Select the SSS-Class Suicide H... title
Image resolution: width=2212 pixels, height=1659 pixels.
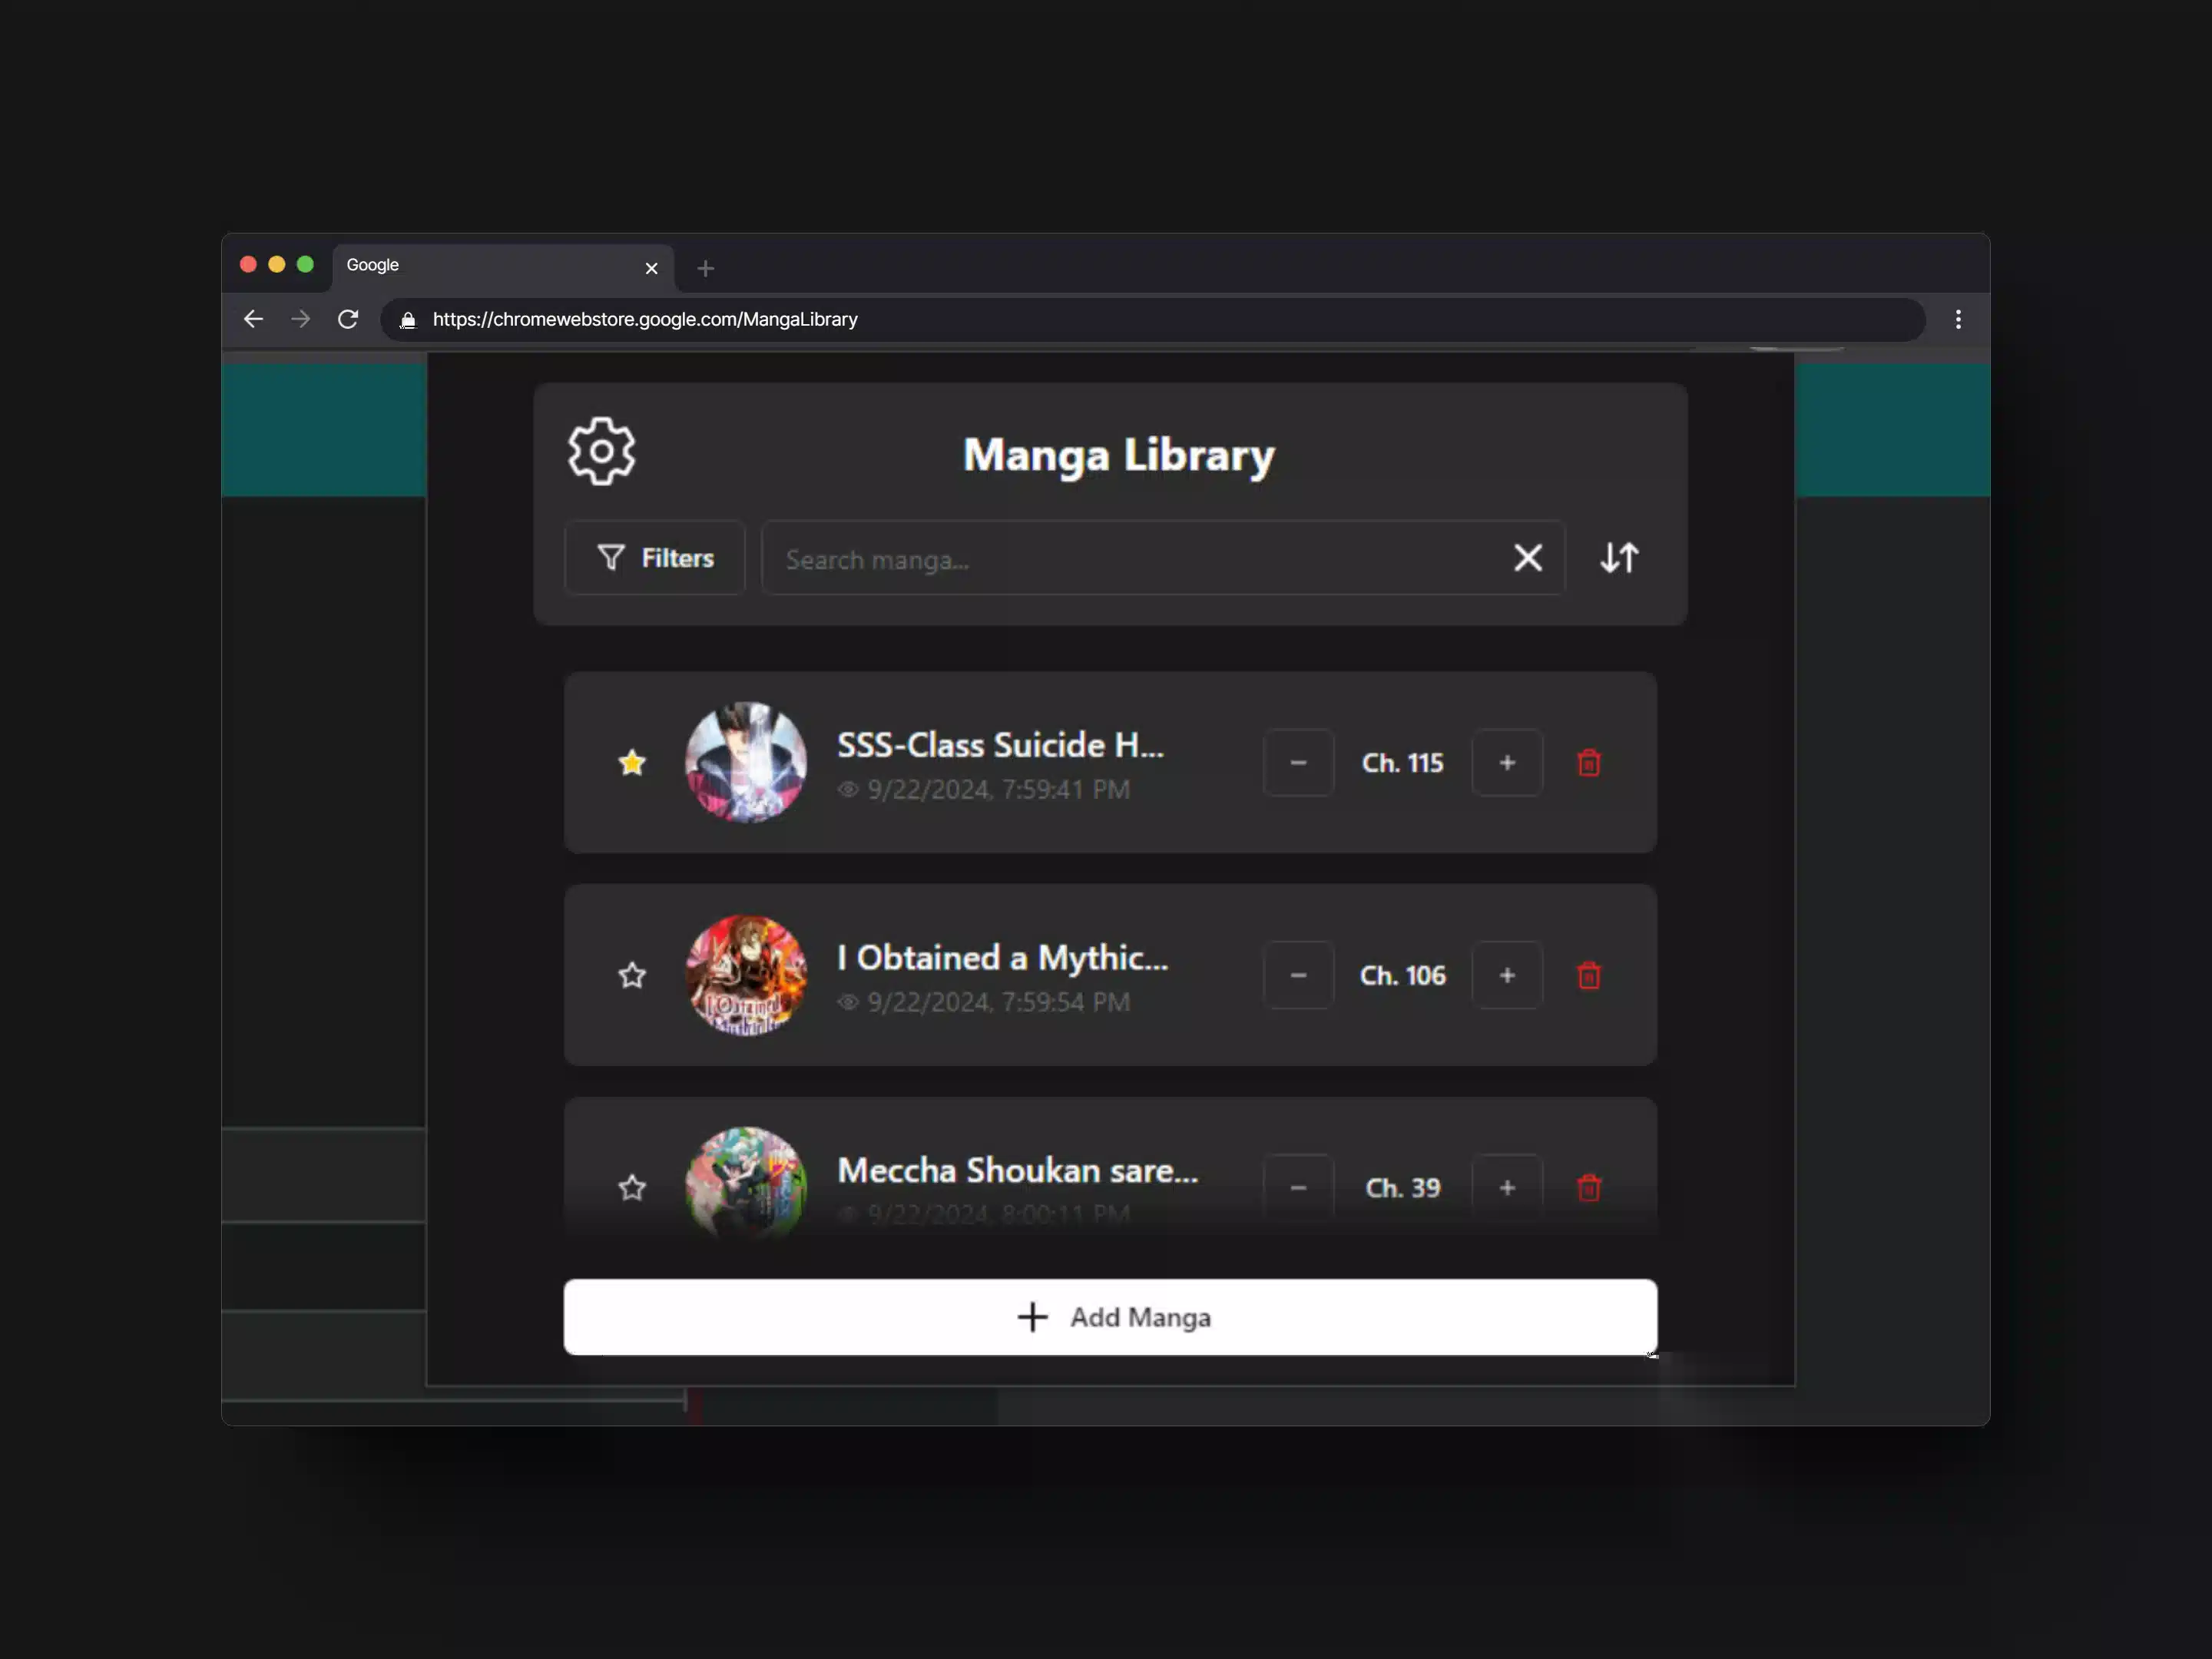[x=1000, y=745]
